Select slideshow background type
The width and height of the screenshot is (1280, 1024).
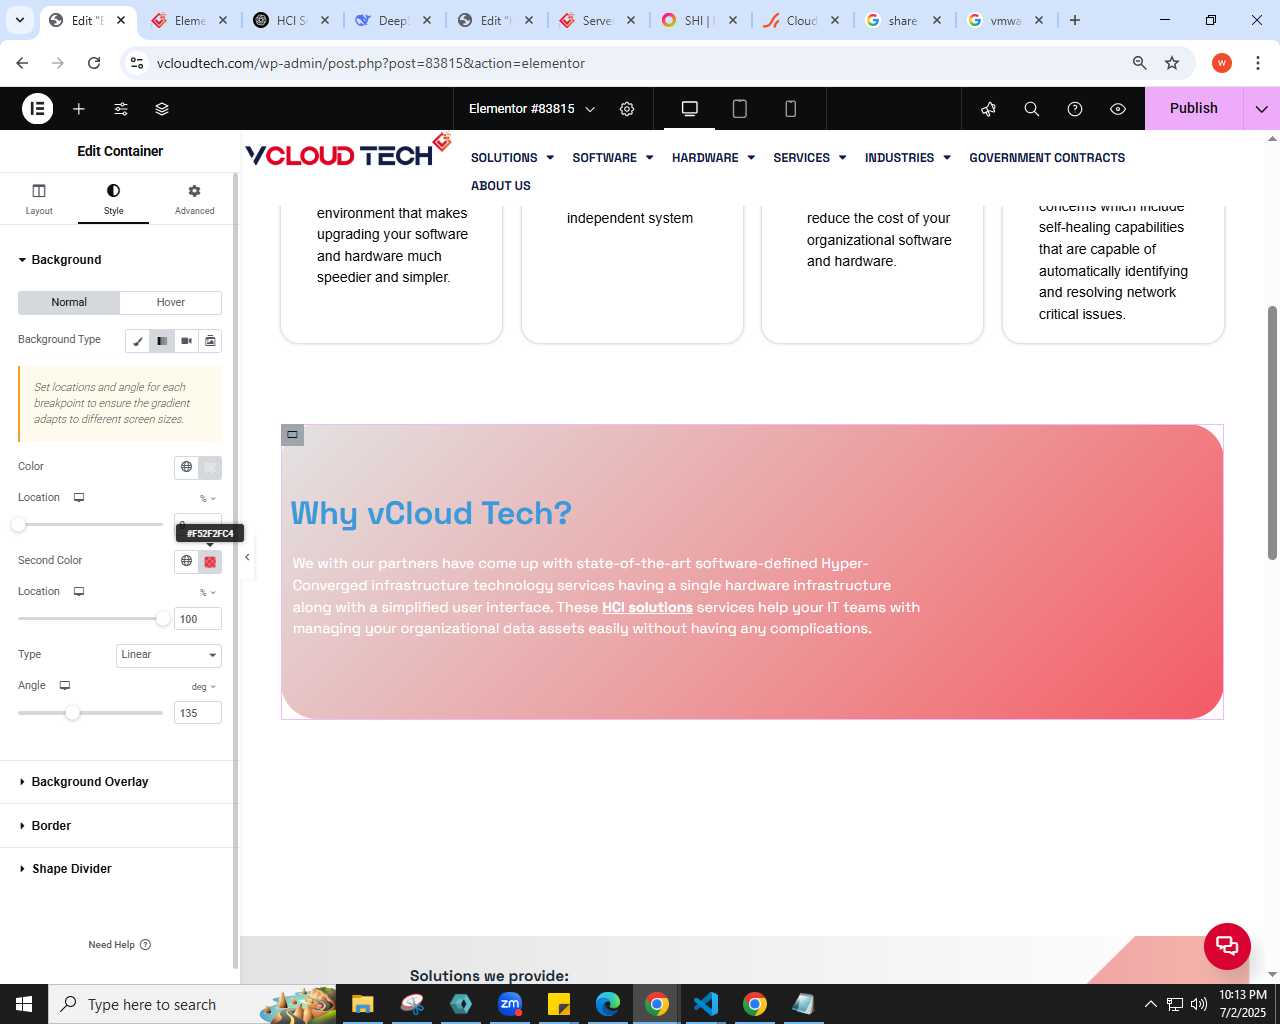click(x=210, y=341)
